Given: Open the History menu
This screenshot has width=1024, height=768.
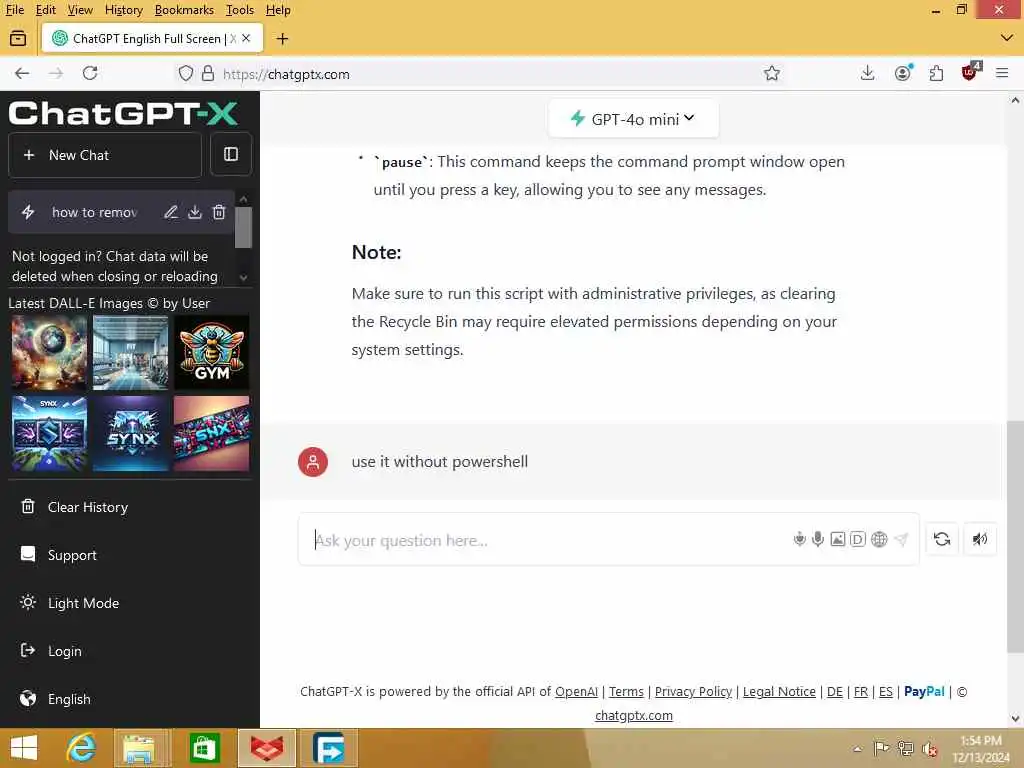Looking at the screenshot, I should [123, 10].
